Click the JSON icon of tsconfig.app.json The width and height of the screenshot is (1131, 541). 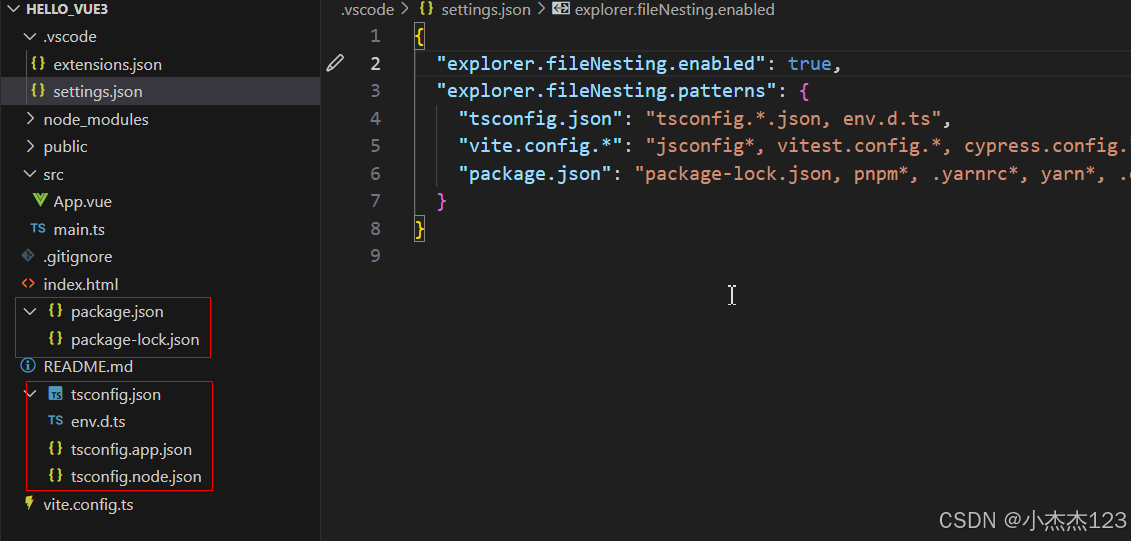(56, 449)
